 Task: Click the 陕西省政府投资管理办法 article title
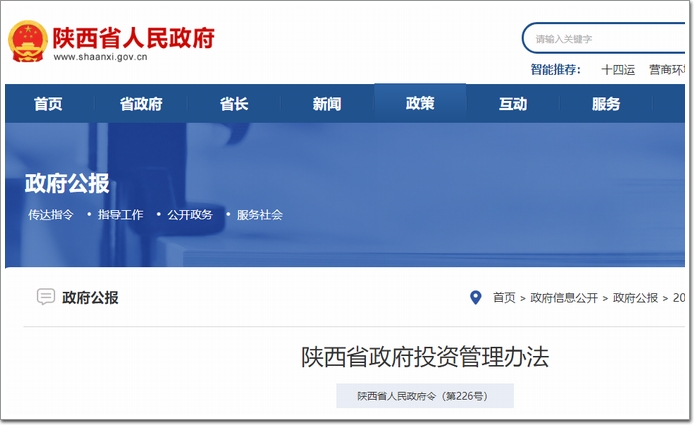click(425, 357)
